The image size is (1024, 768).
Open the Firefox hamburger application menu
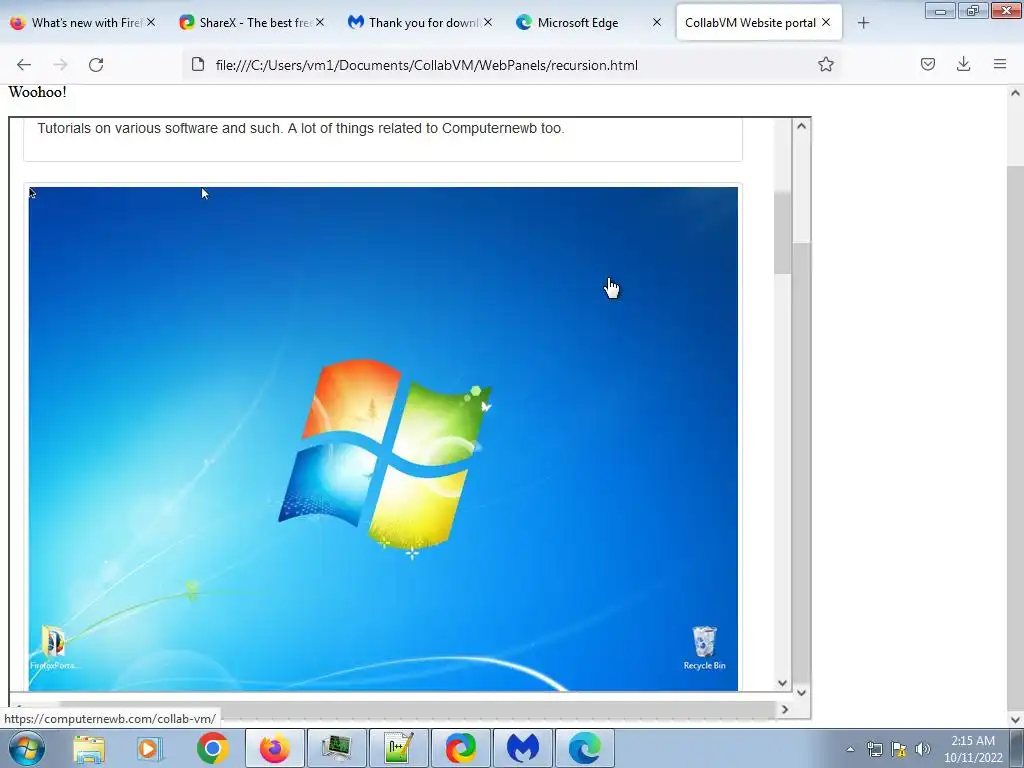tap(999, 64)
